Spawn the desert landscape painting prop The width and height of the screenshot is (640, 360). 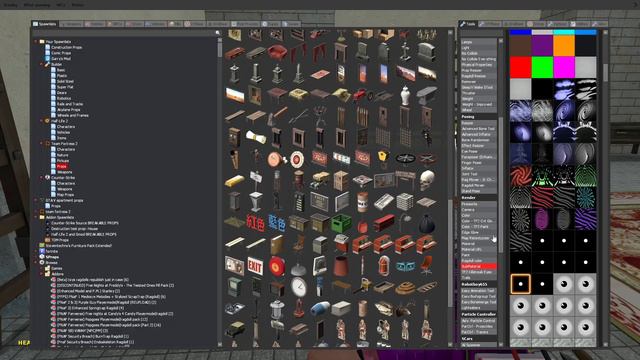[234, 95]
